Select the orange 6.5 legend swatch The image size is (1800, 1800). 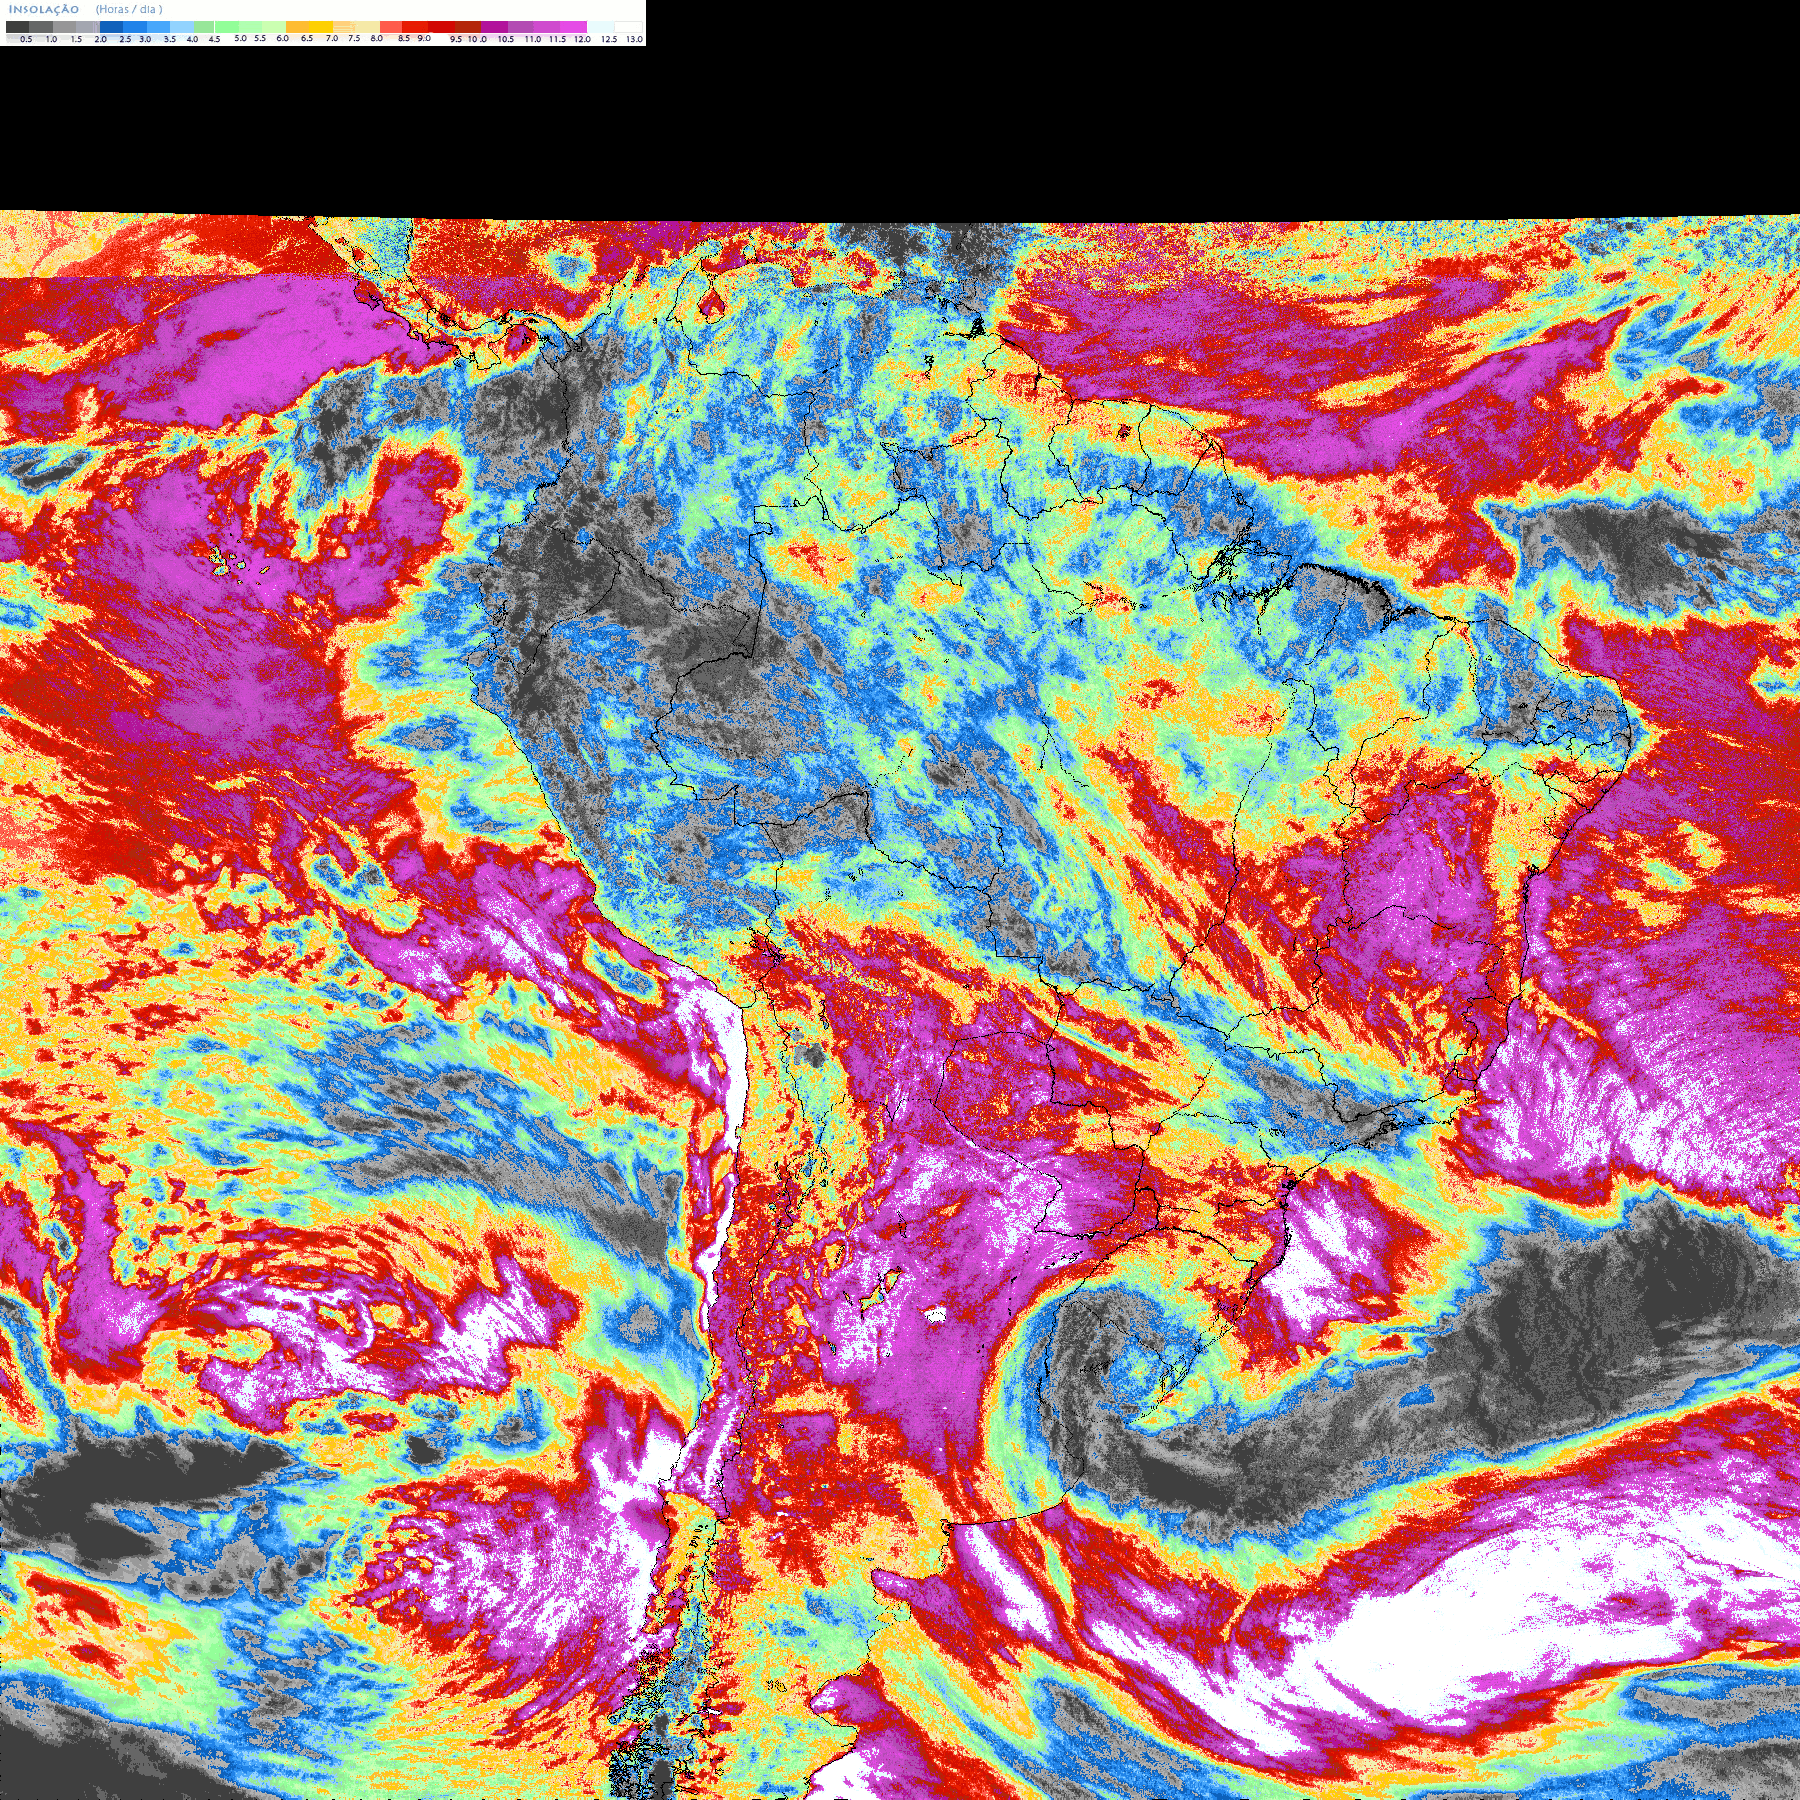point(298,27)
